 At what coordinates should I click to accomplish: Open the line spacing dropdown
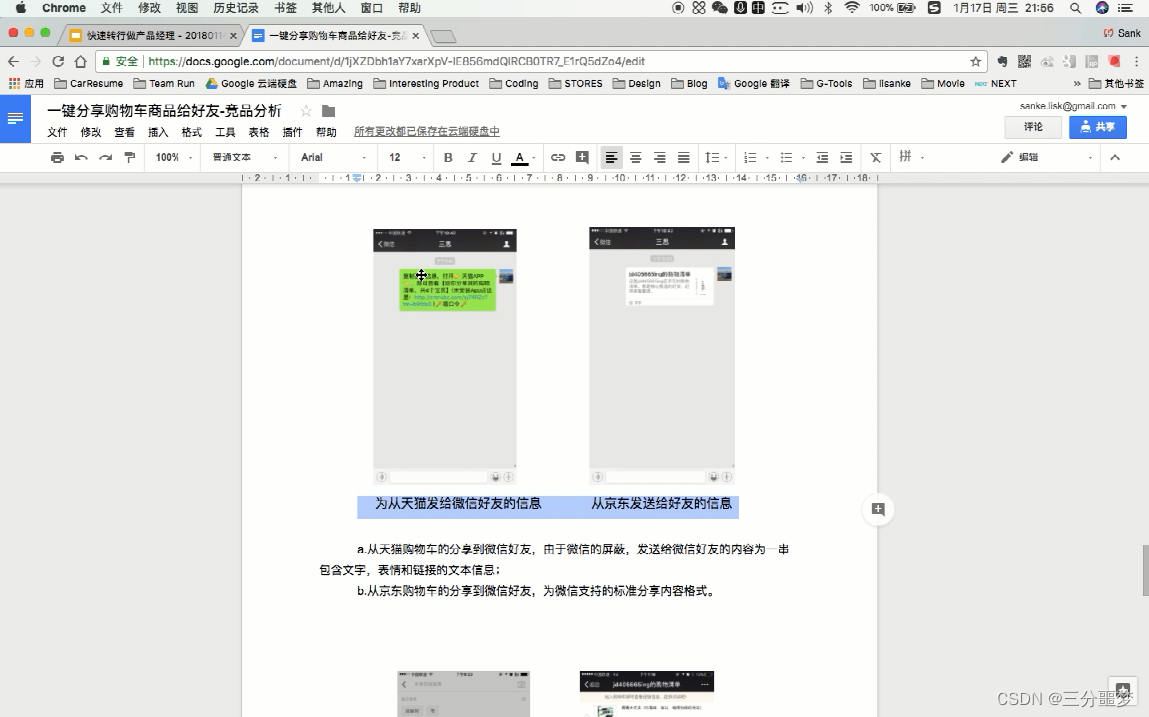coord(716,157)
